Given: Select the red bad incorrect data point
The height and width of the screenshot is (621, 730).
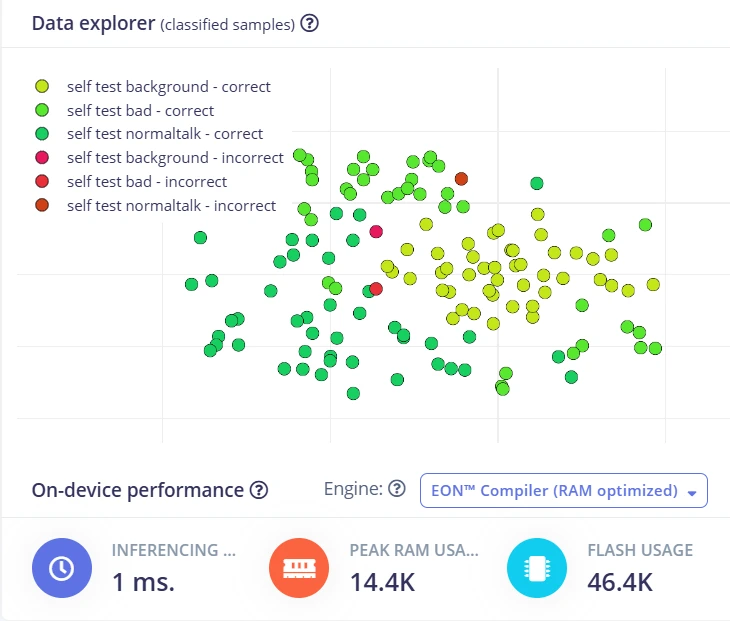Looking at the screenshot, I should [376, 289].
